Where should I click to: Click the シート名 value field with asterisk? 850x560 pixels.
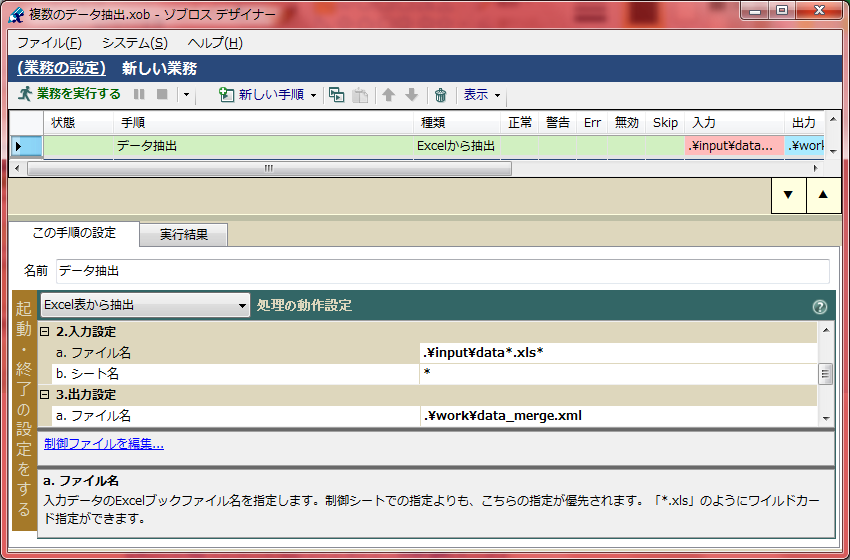tap(618, 374)
